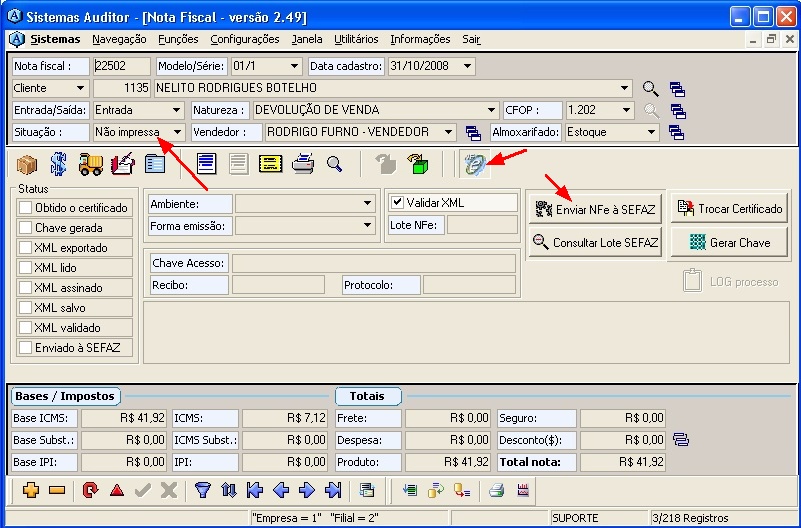Click the icon next to Desconto($) value

tap(681, 440)
